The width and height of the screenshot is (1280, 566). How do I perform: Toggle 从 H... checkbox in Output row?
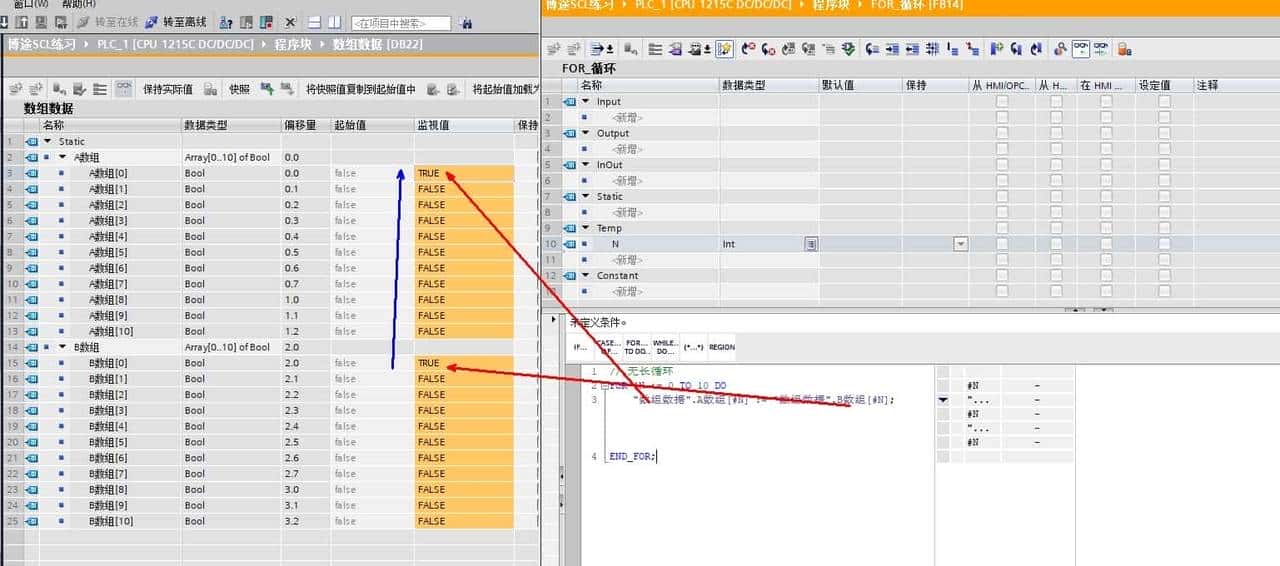point(1056,133)
